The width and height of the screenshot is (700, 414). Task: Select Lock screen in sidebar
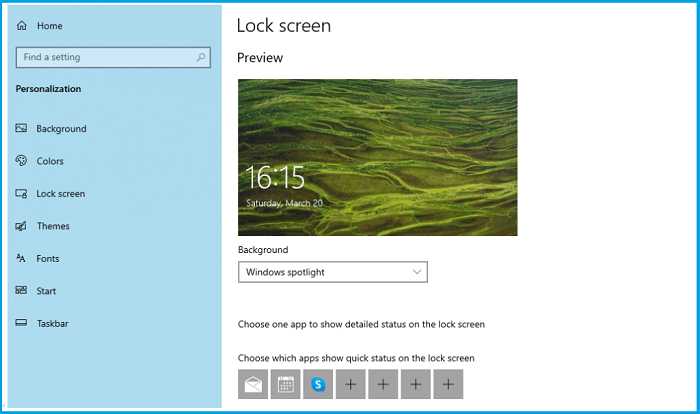60,194
